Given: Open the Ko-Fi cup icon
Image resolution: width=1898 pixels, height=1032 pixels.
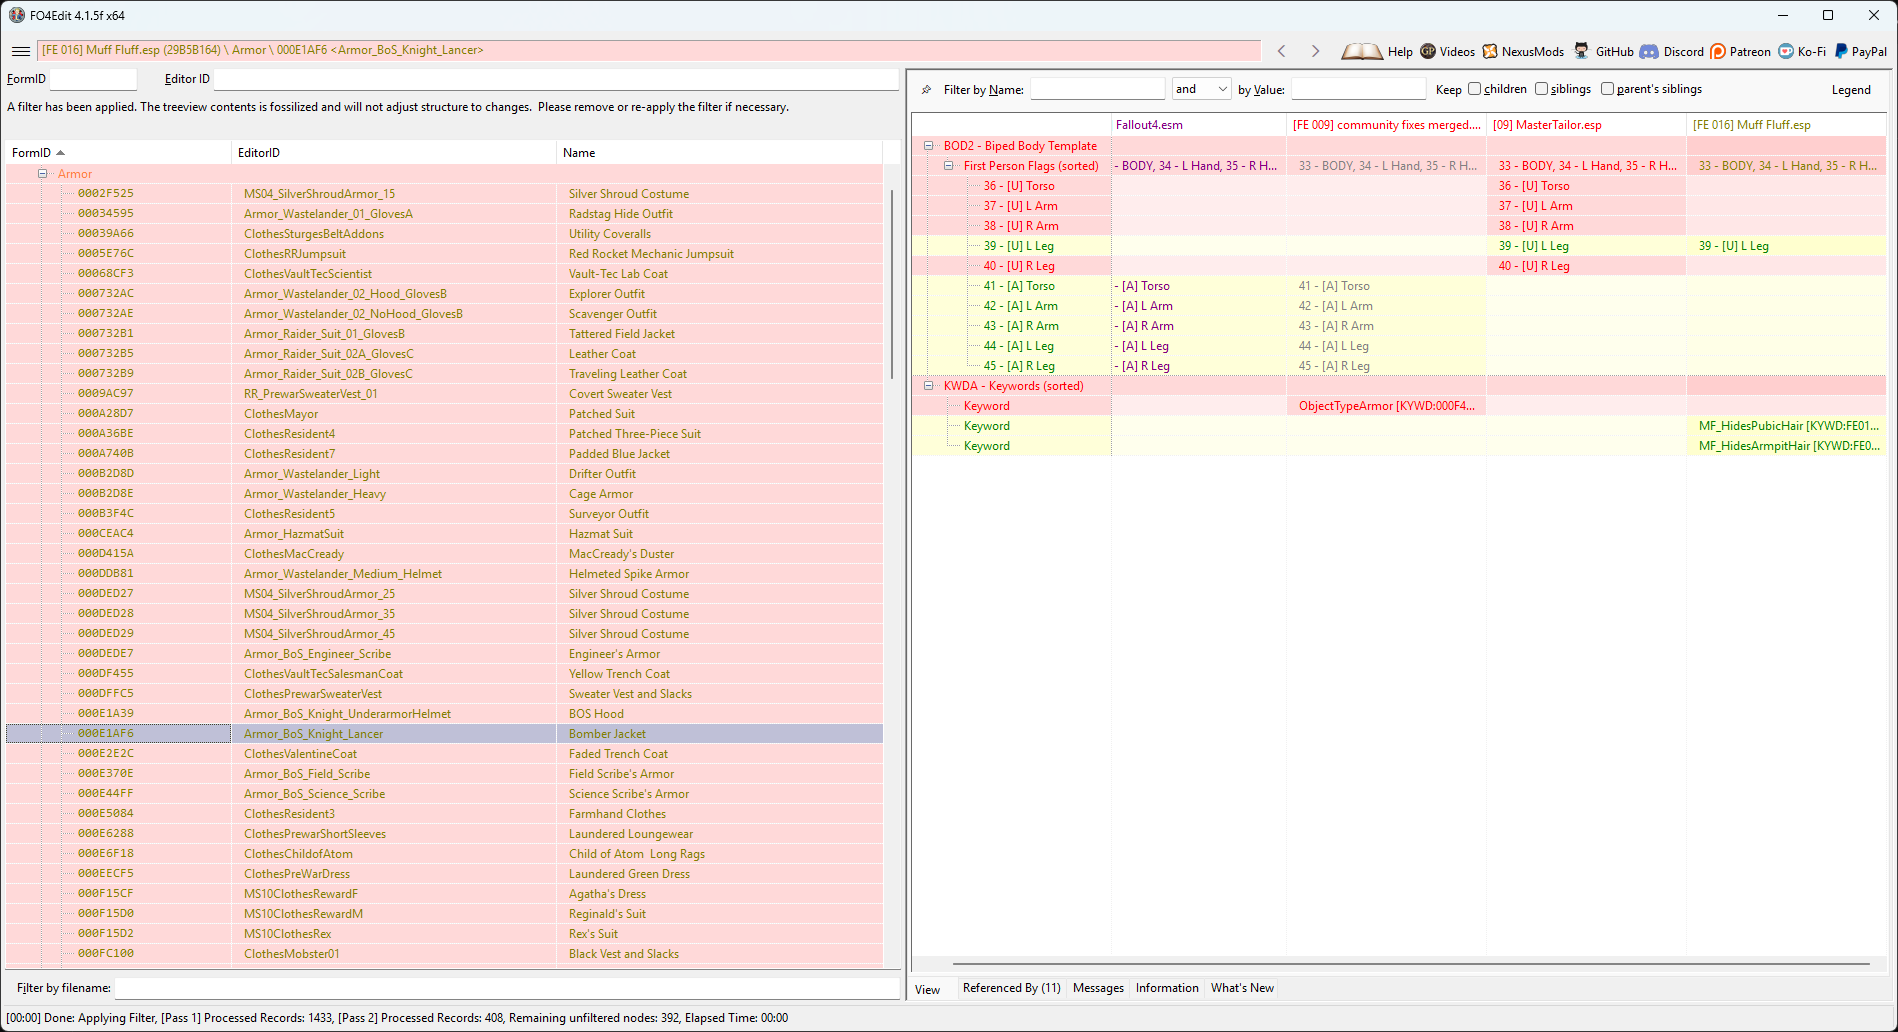Looking at the screenshot, I should (1786, 51).
